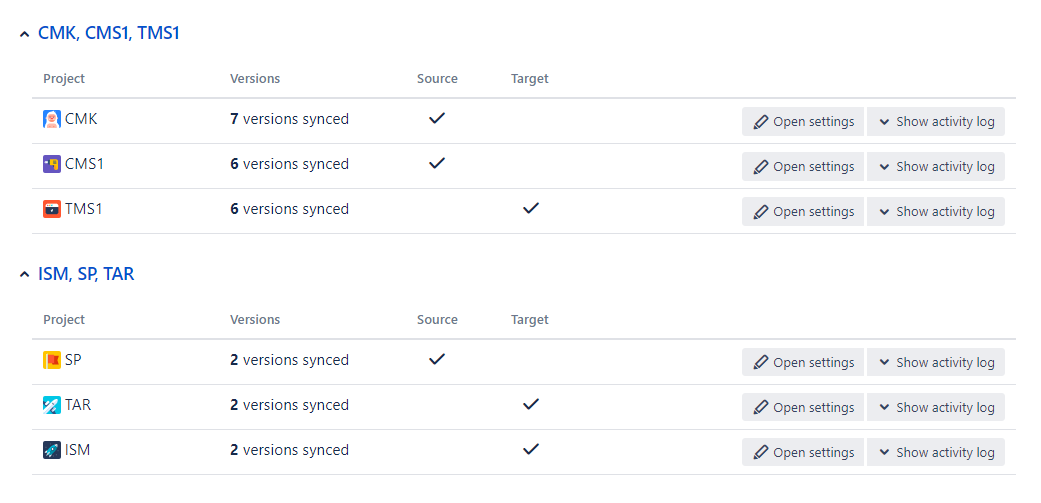
Task: Click the Source checkmark for CMK
Action: point(437,118)
